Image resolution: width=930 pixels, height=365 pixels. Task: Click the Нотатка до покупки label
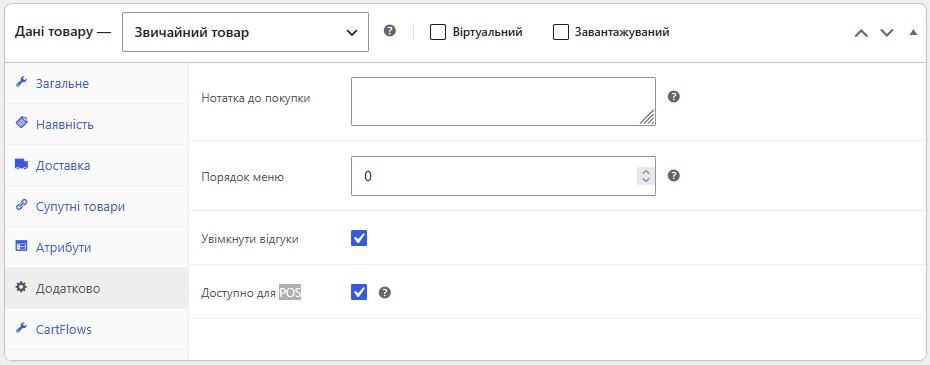point(256,99)
